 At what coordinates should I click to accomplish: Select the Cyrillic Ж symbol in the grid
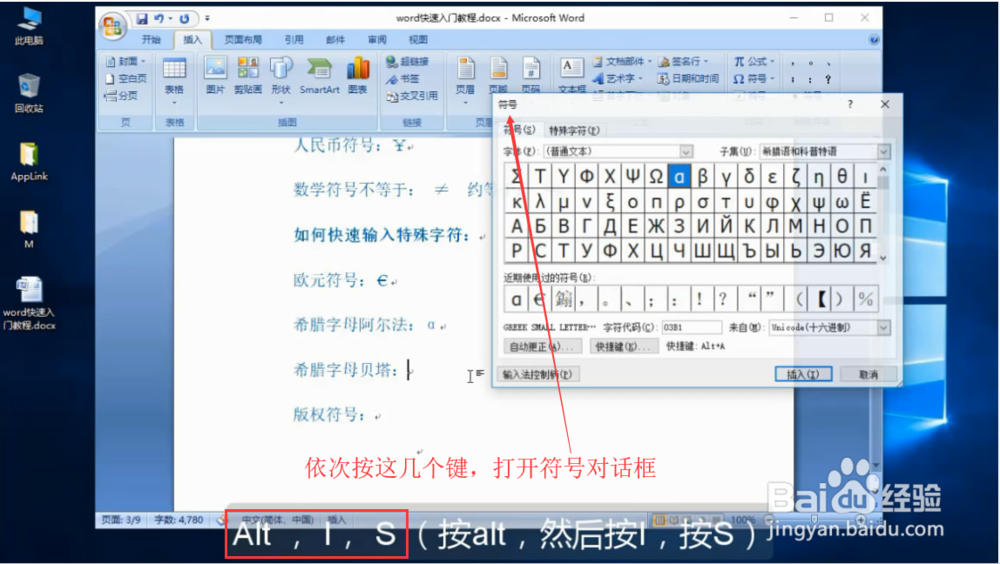[656, 226]
